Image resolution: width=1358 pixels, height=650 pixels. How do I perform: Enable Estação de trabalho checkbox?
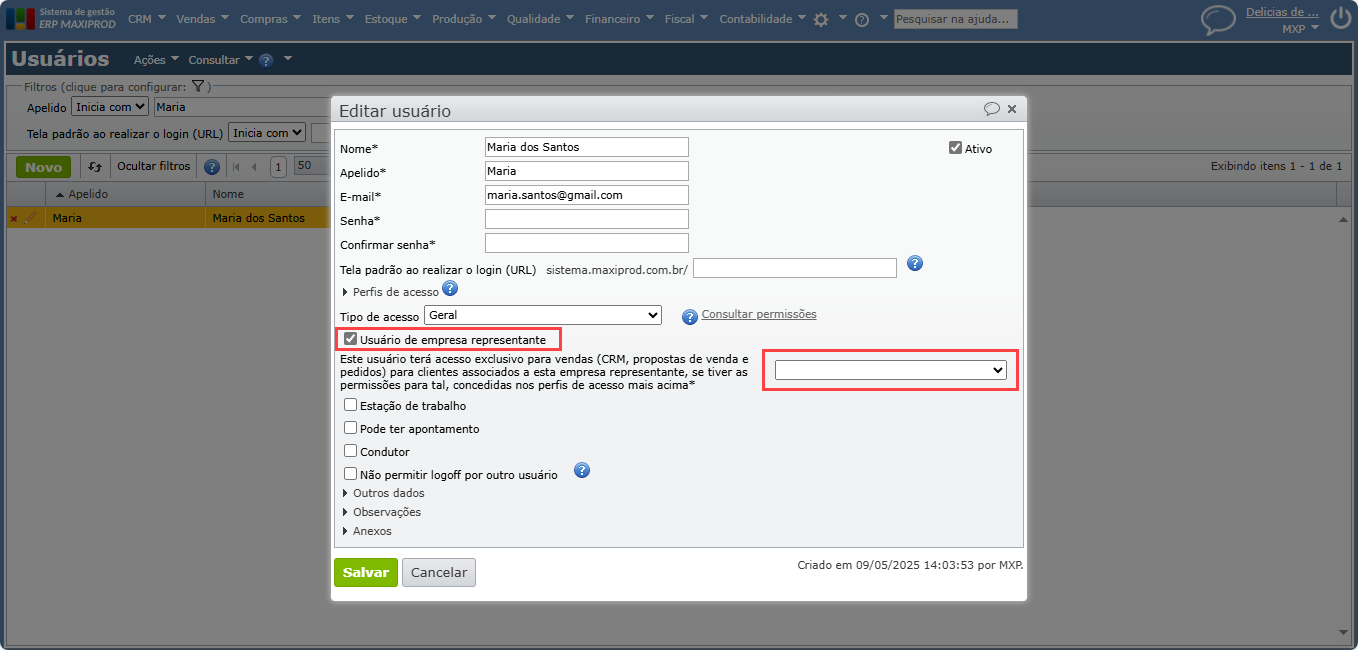click(350, 405)
